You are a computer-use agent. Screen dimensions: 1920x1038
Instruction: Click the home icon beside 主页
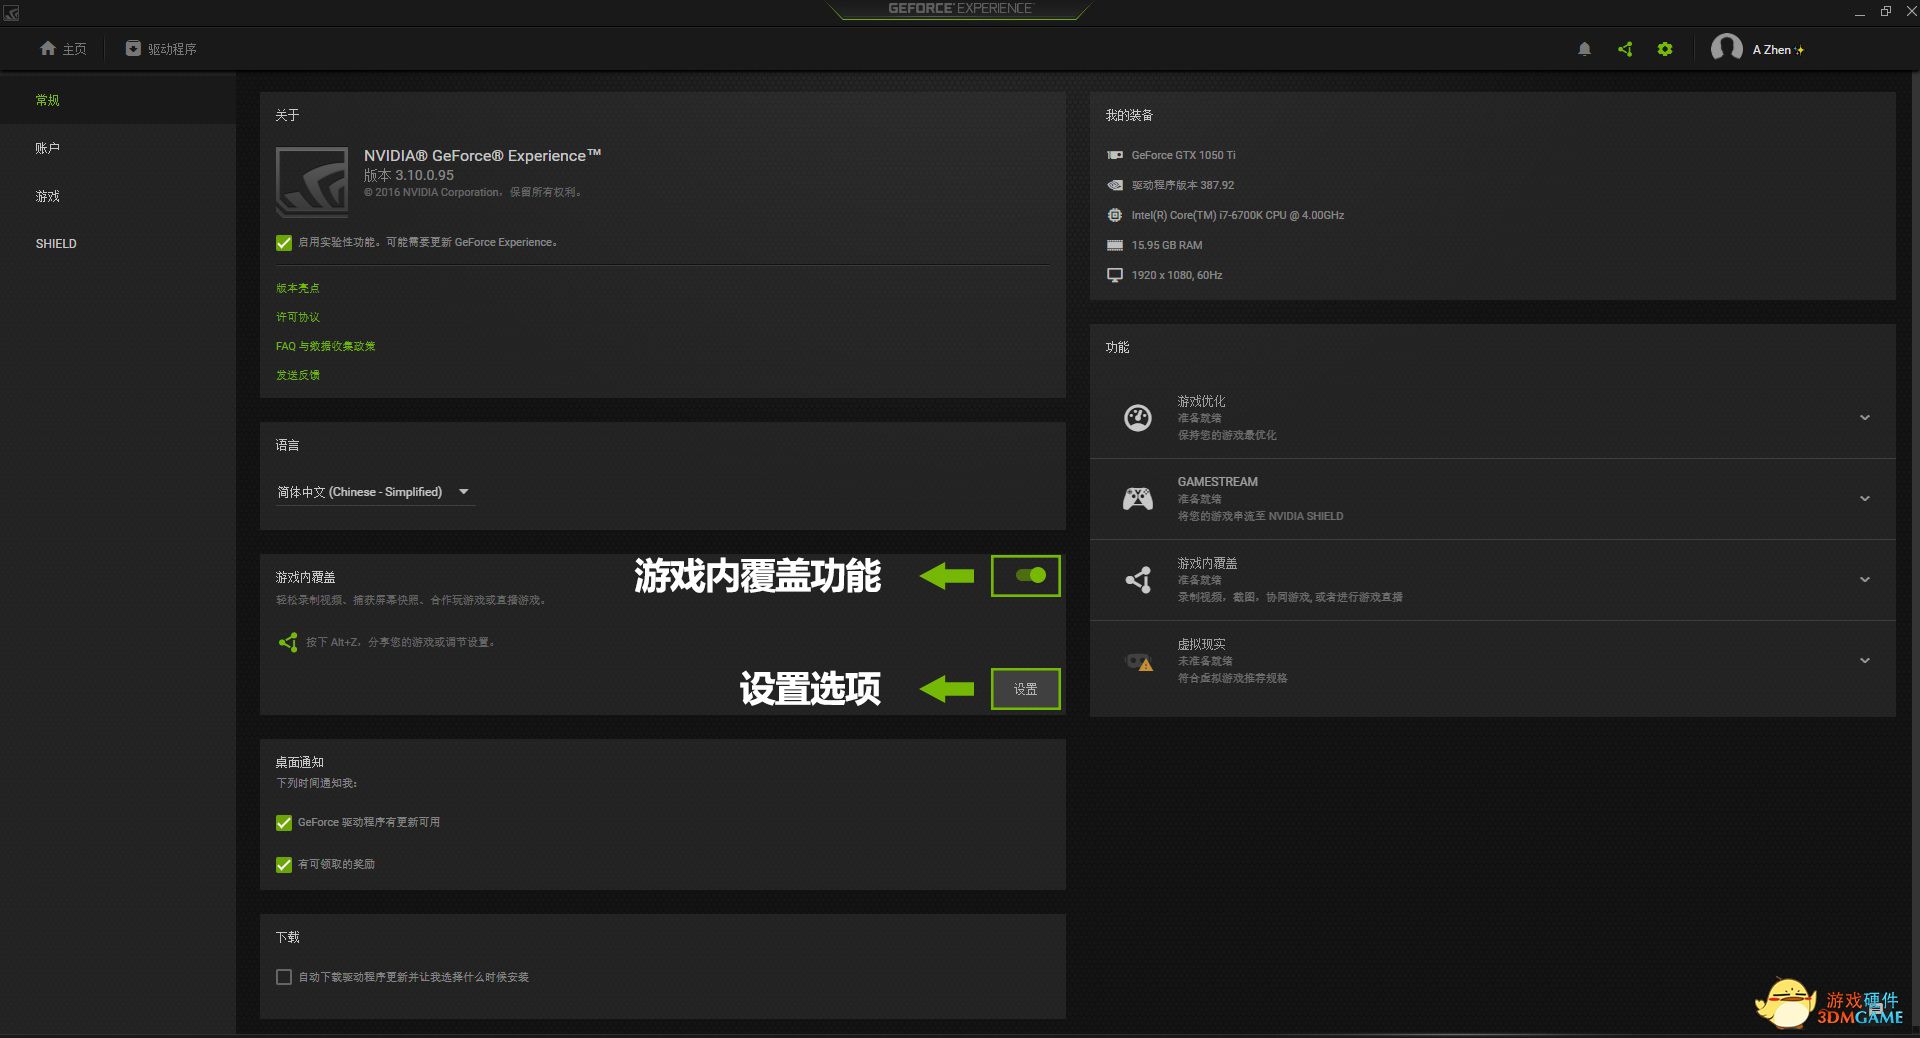click(47, 48)
